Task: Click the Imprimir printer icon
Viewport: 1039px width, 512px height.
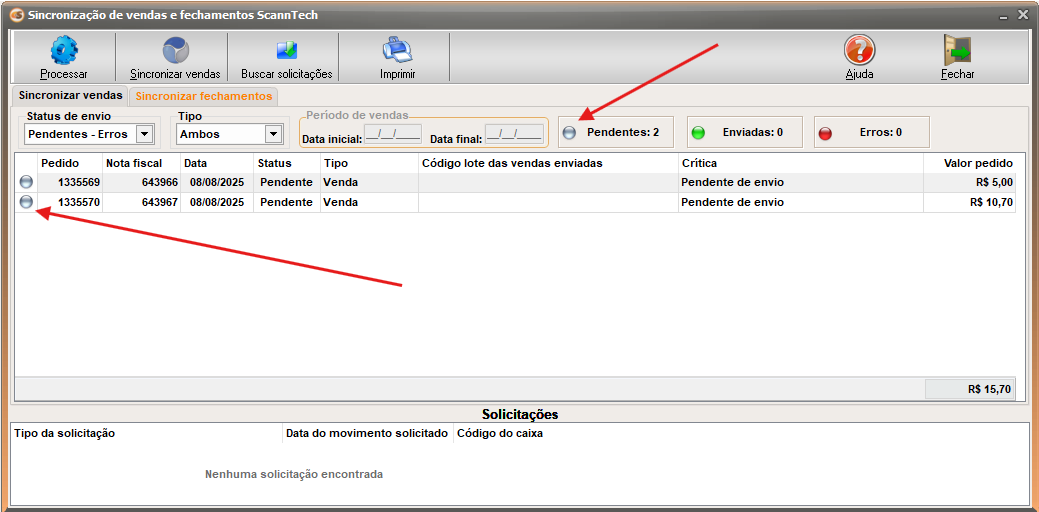Action: click(397, 50)
